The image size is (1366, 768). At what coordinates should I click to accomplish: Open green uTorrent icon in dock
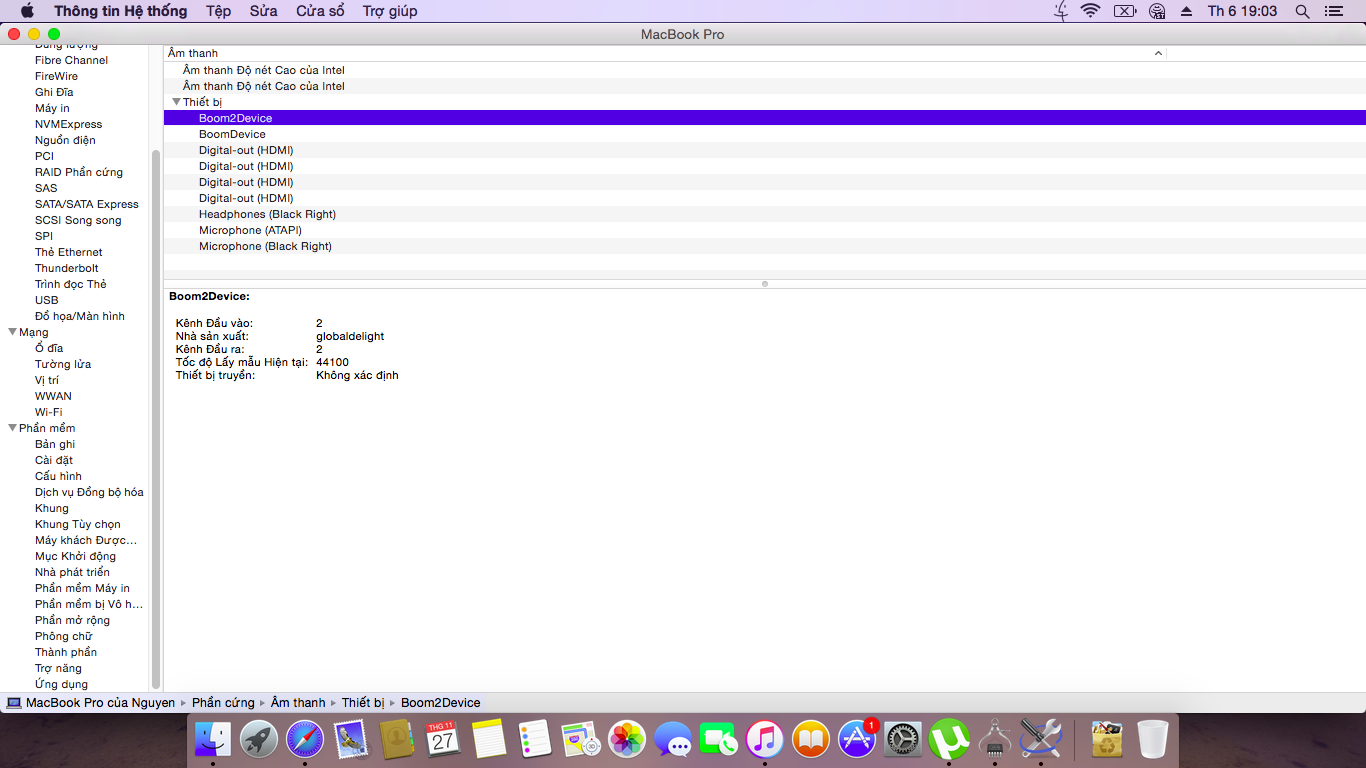pos(949,739)
